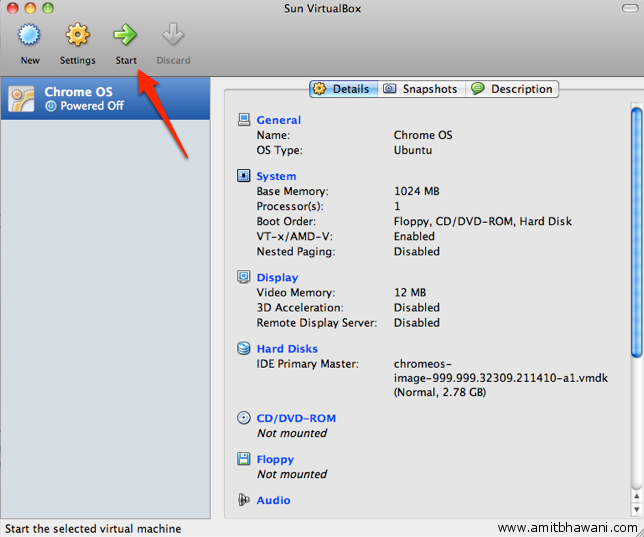Viewport: 644px width, 537px height.
Task: Open the System settings link
Action: [276, 176]
